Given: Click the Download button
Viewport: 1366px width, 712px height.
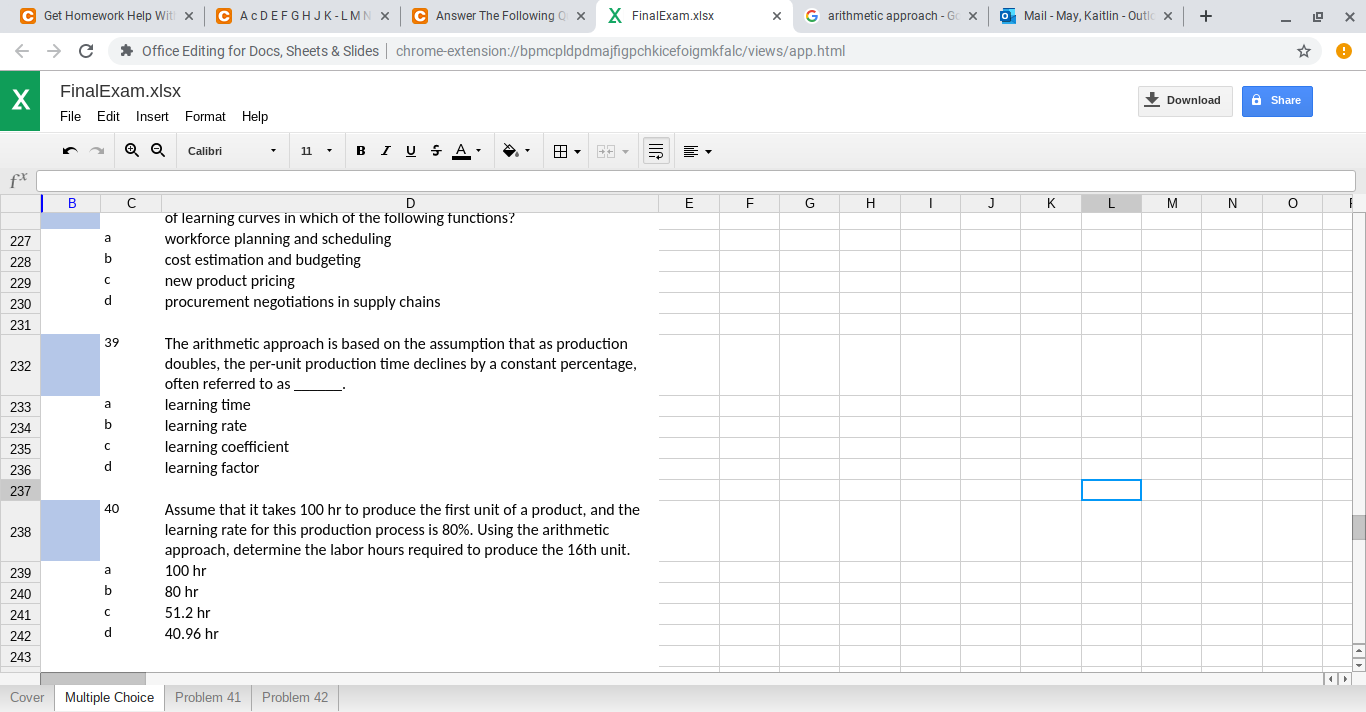Looking at the screenshot, I should click(x=1185, y=100).
